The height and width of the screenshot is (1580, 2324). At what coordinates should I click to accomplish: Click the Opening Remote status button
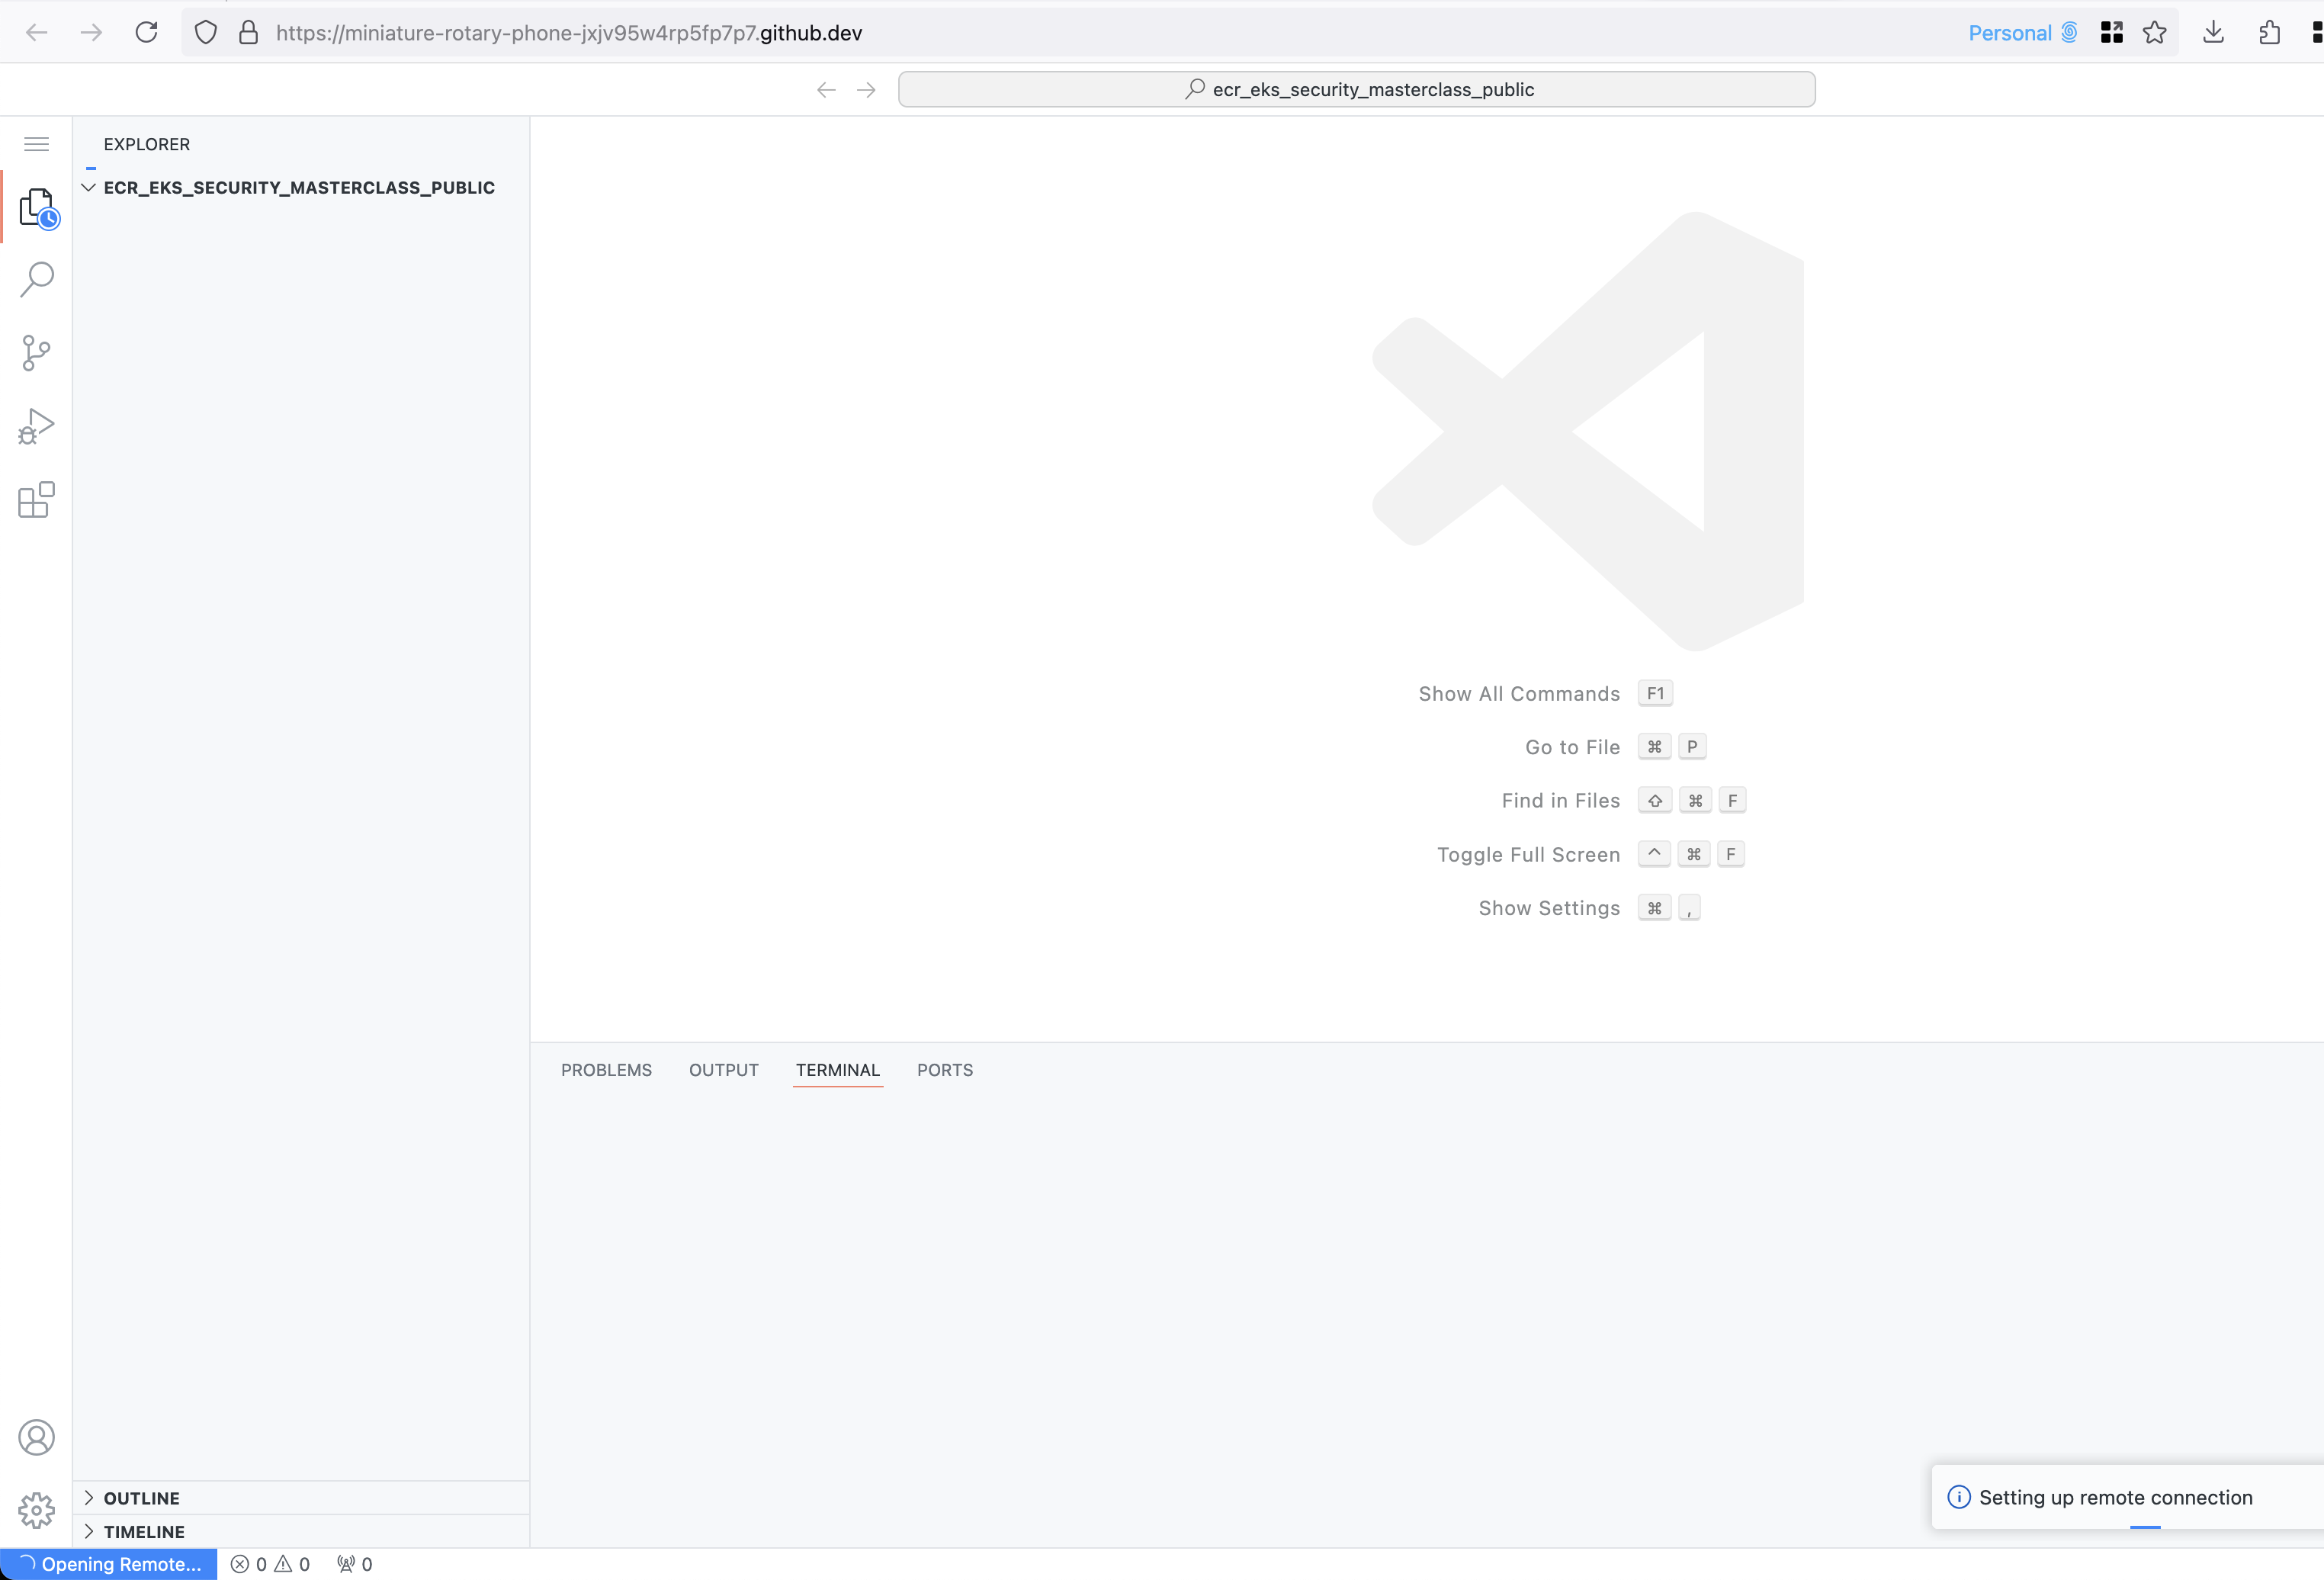(x=110, y=1564)
